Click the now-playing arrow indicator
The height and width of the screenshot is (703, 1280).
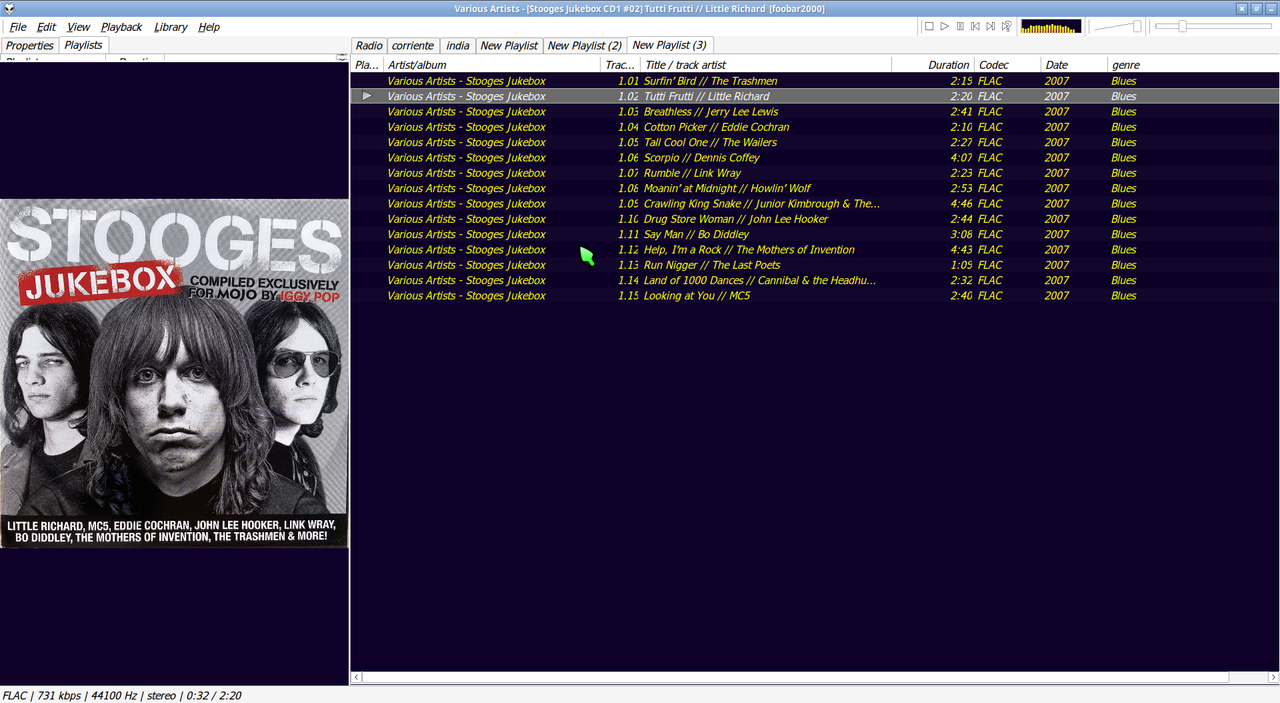367,96
